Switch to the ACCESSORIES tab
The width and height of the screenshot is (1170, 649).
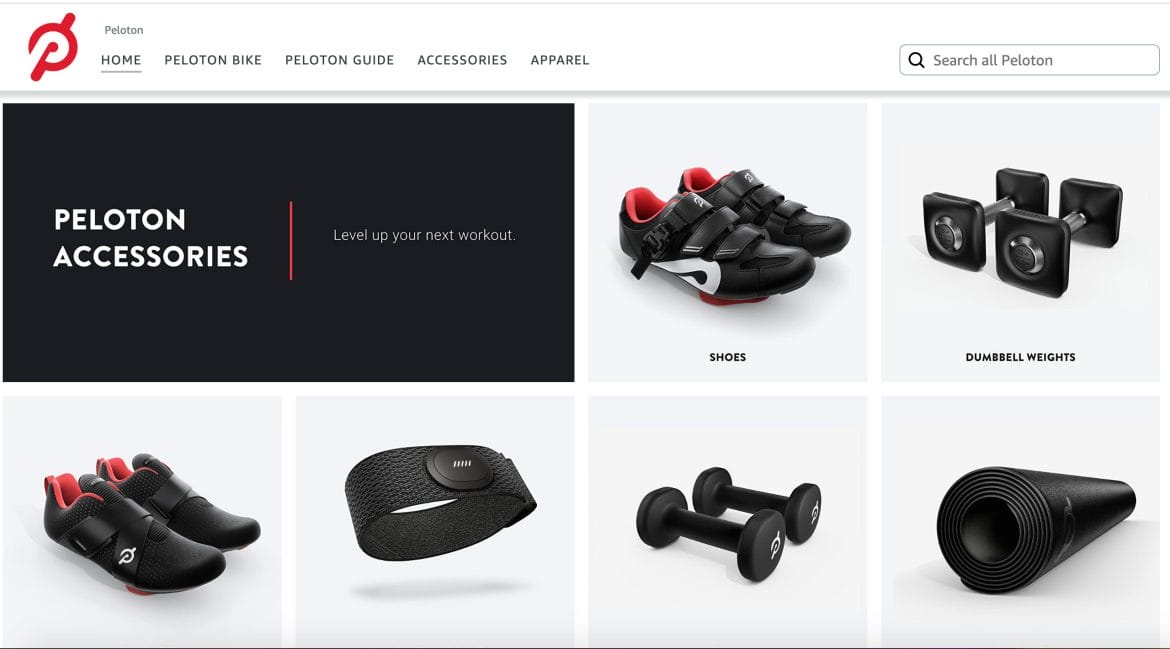pyautogui.click(x=462, y=60)
